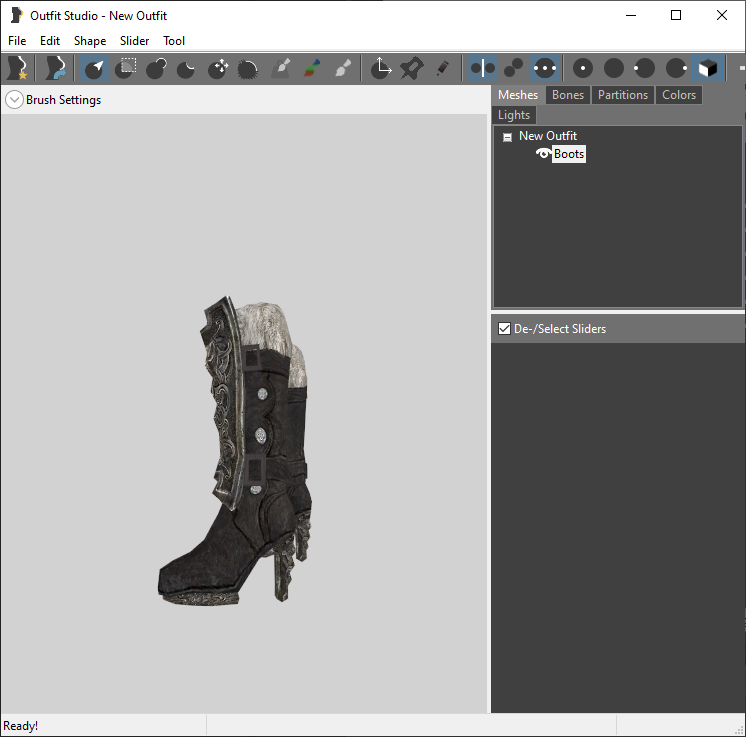Image resolution: width=746 pixels, height=737 pixels.
Task: Toggle visibility eye of the Boots mesh
Action: point(543,154)
